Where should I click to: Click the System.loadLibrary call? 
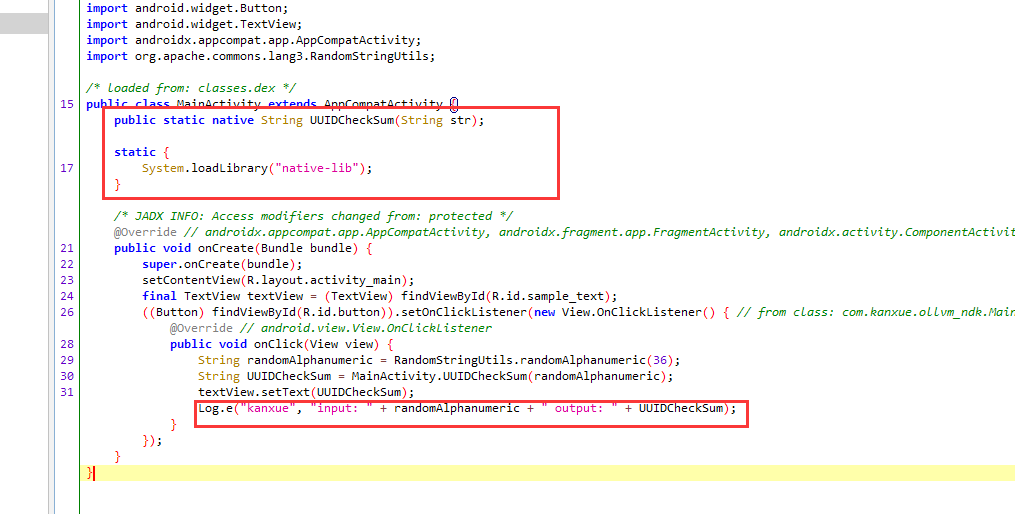click(257, 168)
